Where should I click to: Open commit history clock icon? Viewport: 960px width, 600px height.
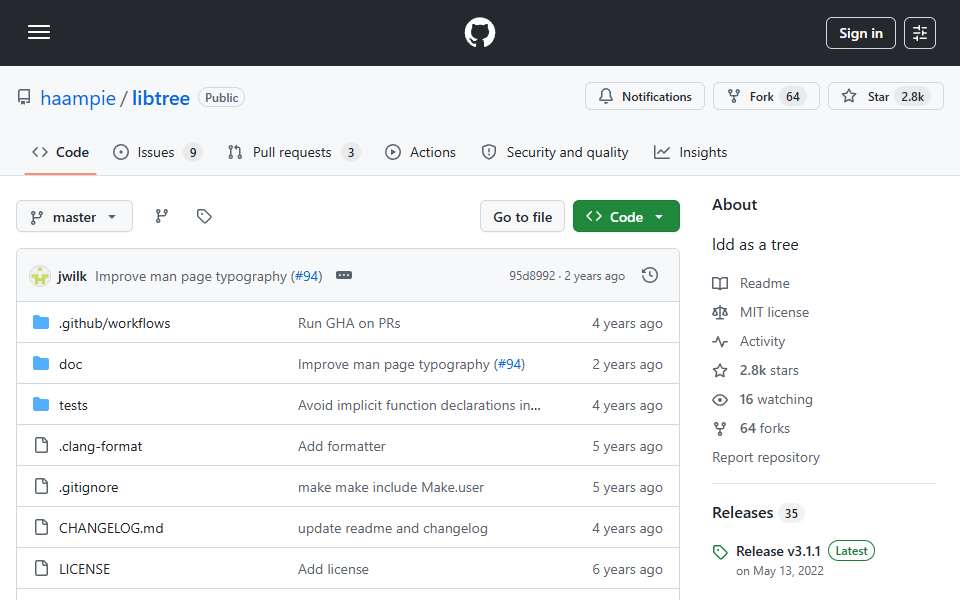650,276
